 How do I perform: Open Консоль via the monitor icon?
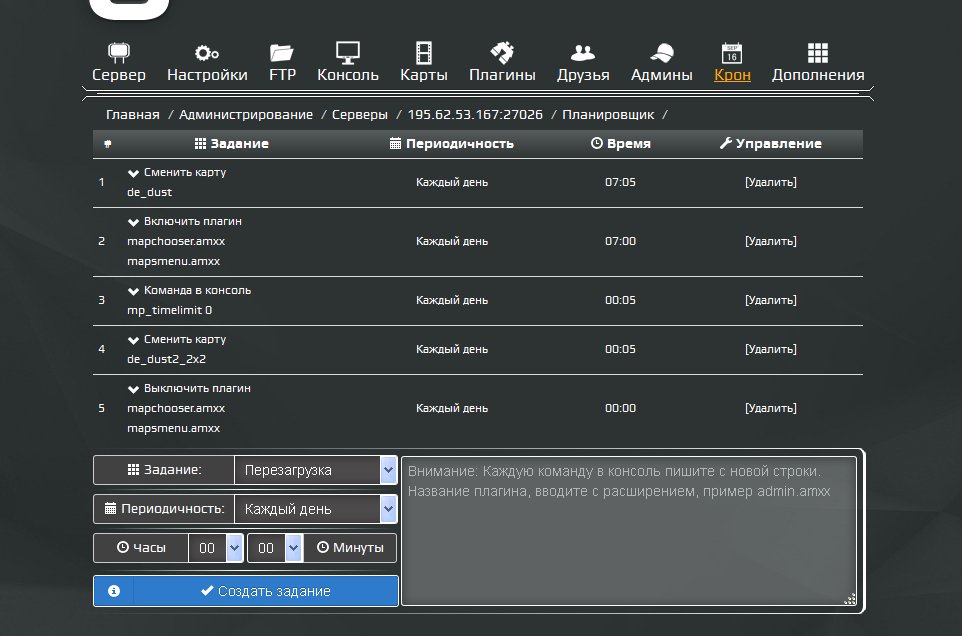point(347,53)
